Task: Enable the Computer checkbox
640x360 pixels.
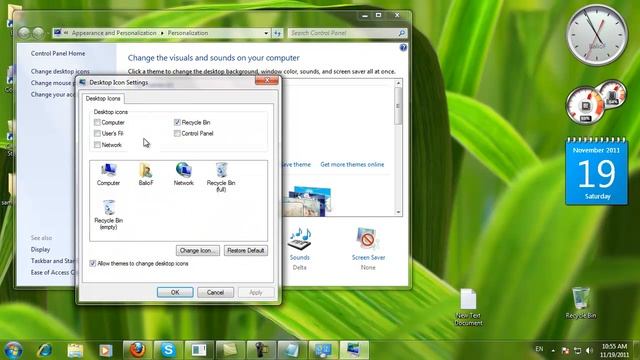Action: [x=97, y=122]
